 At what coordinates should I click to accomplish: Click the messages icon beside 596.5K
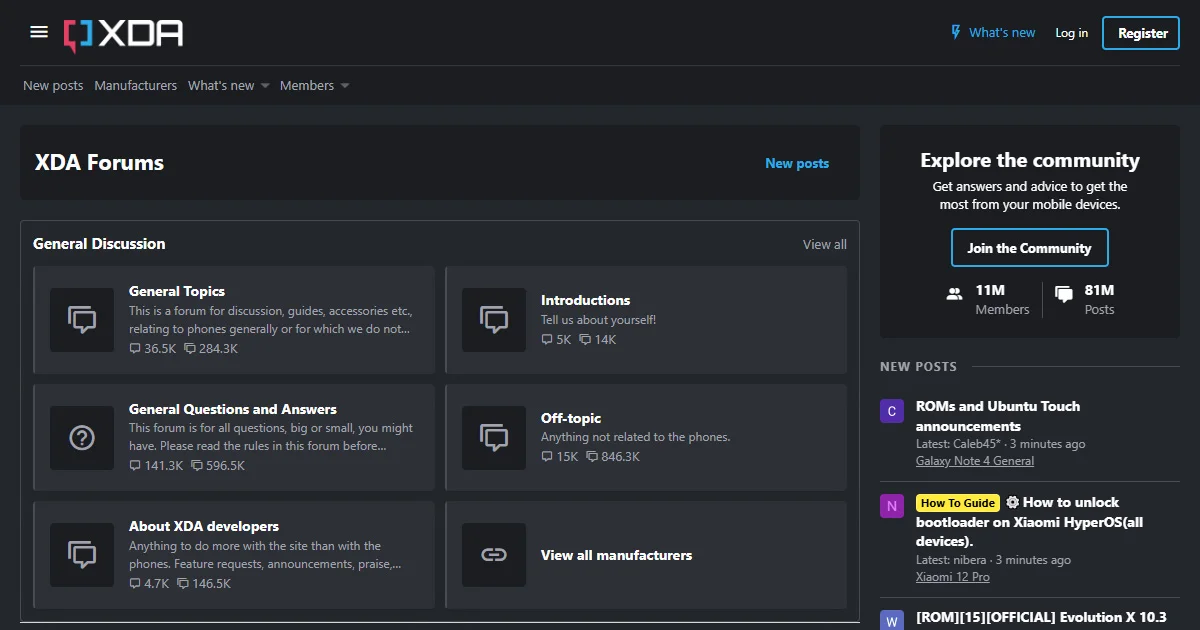coord(197,466)
